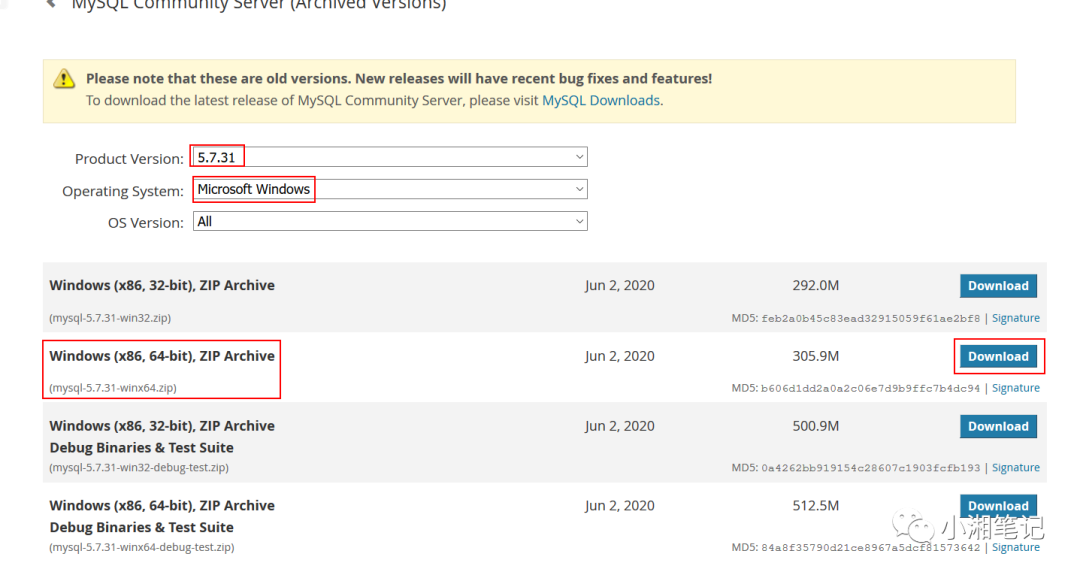Click the file name (mysql-5.7.31-win32-debug-test.zip)

(x=139, y=468)
